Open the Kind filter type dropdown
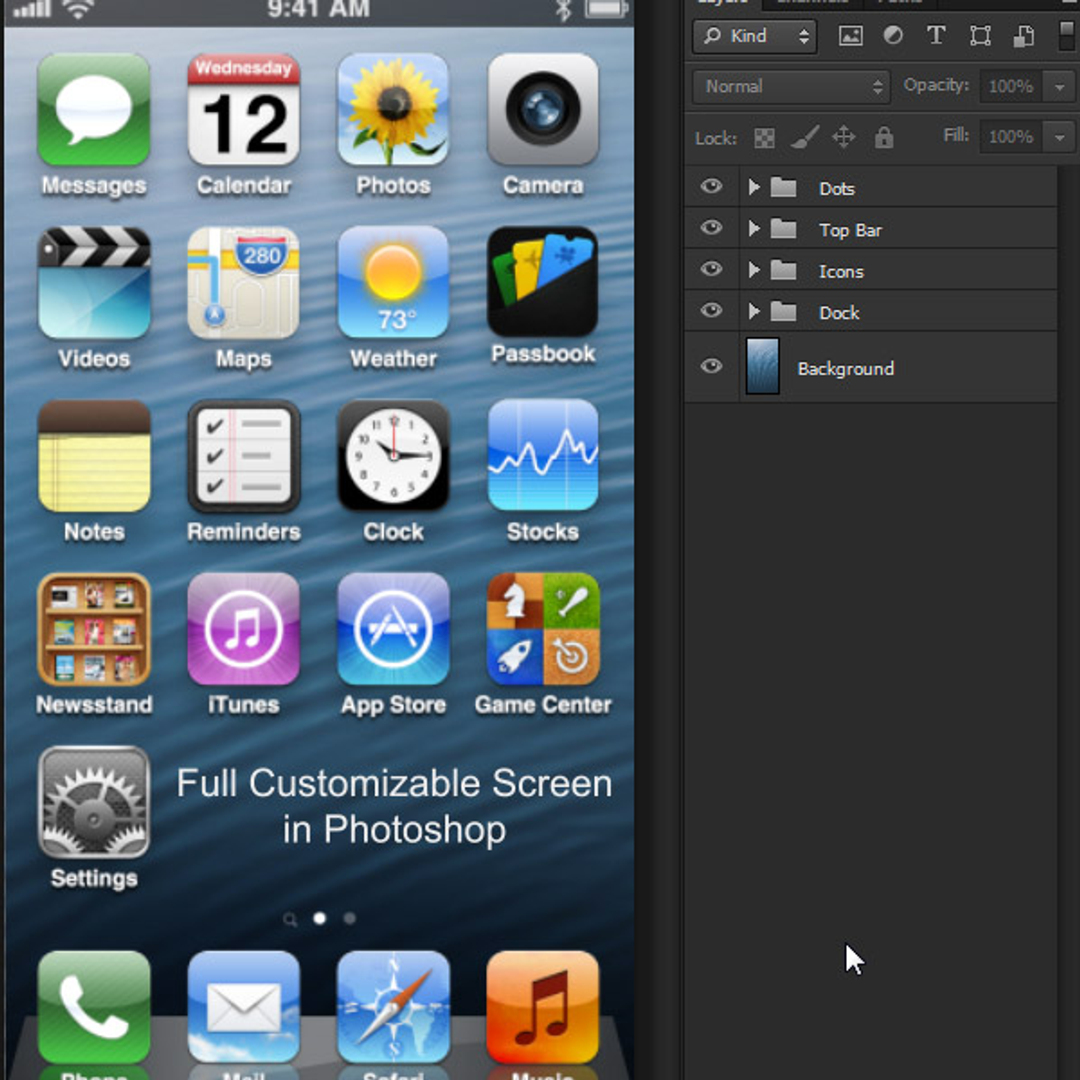 pyautogui.click(x=755, y=36)
